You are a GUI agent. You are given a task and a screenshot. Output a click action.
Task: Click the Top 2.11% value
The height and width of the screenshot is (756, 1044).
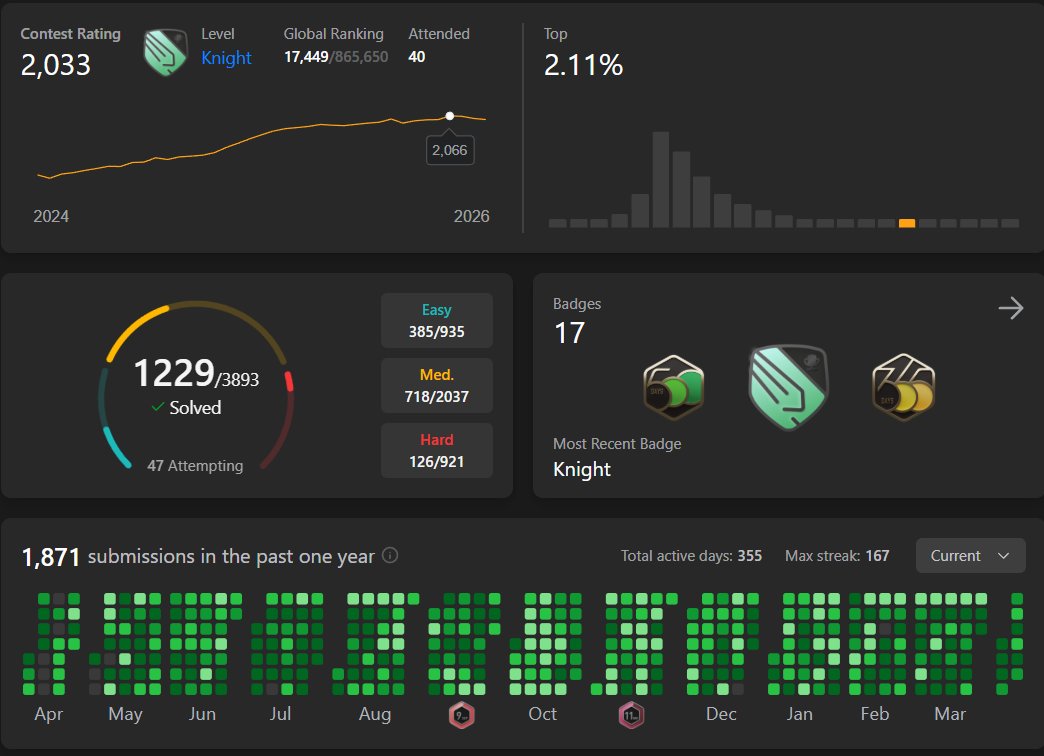tap(583, 65)
